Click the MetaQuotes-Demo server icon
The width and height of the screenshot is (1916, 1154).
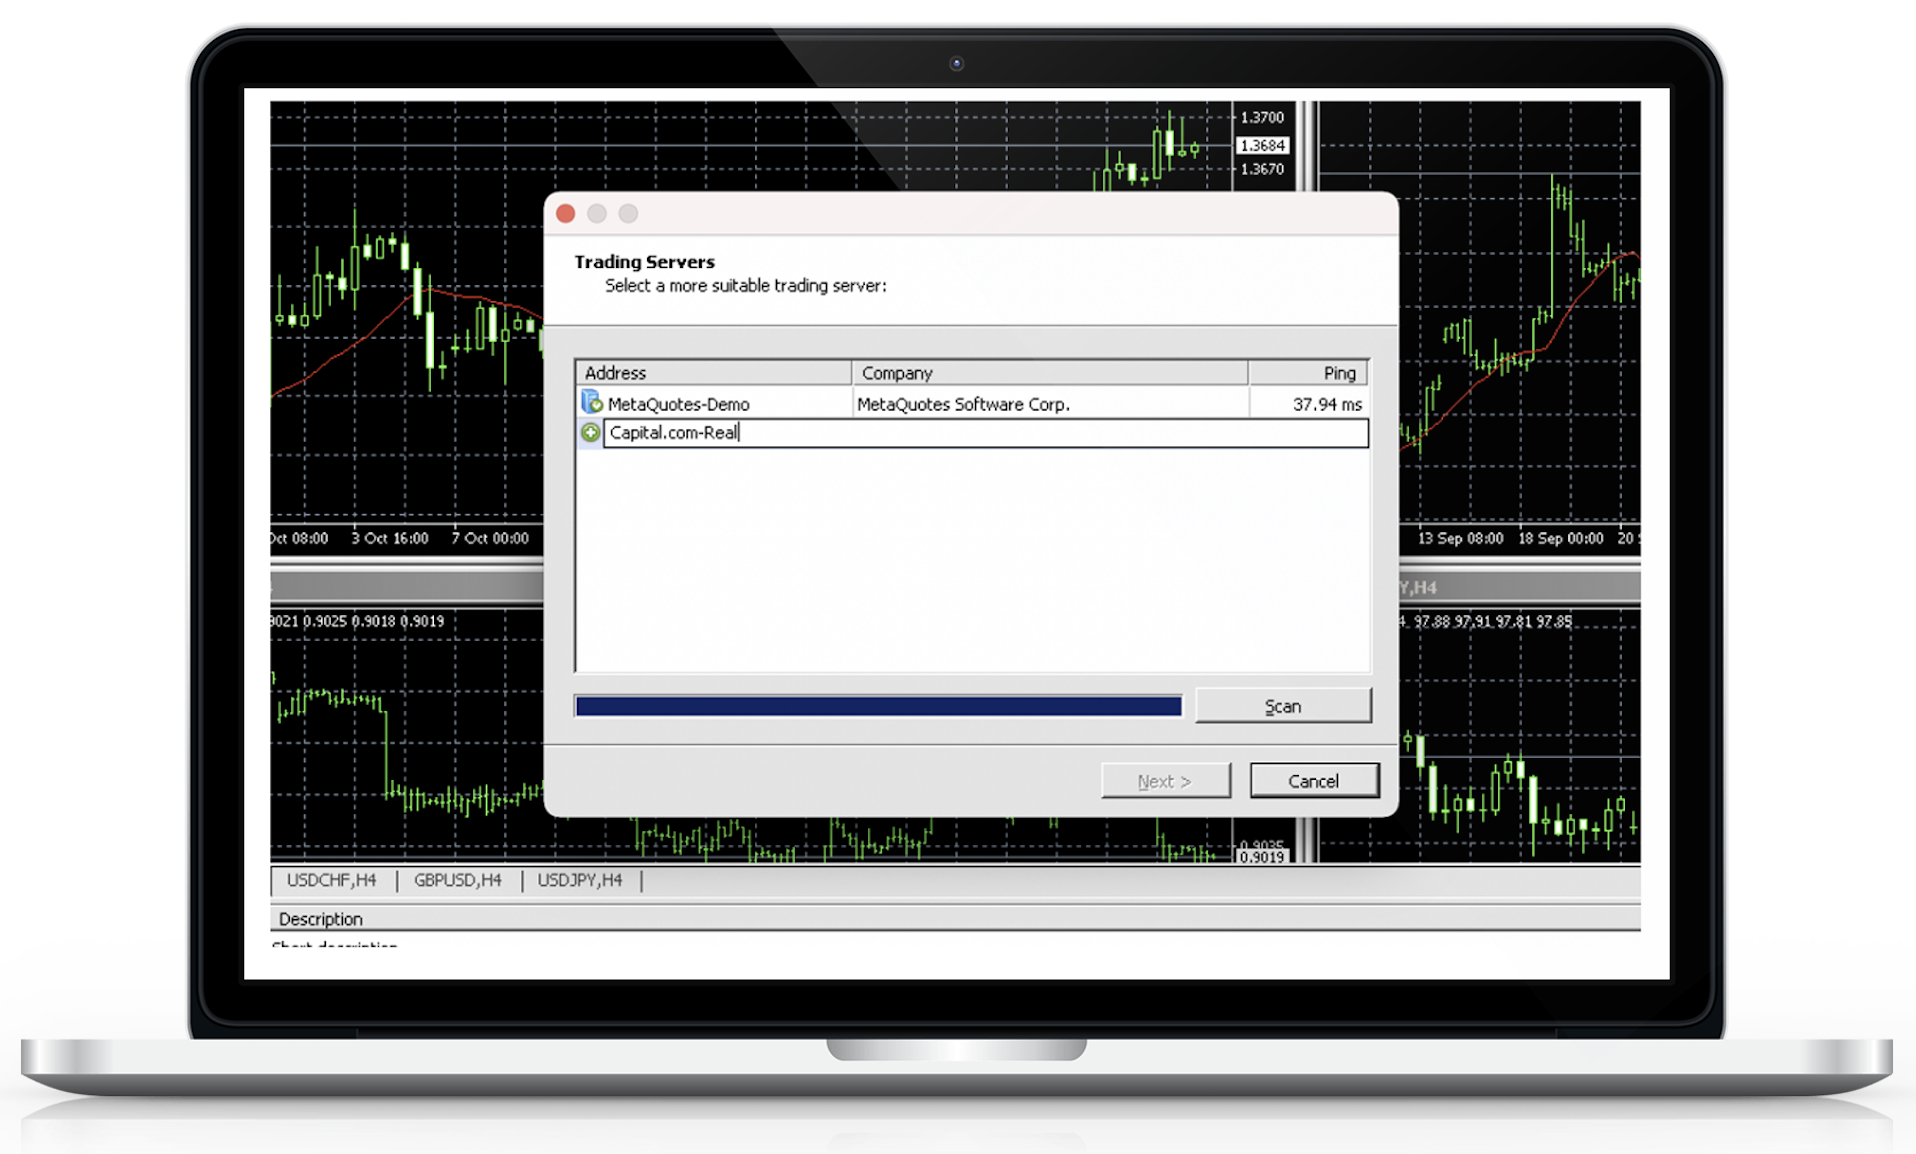(591, 403)
